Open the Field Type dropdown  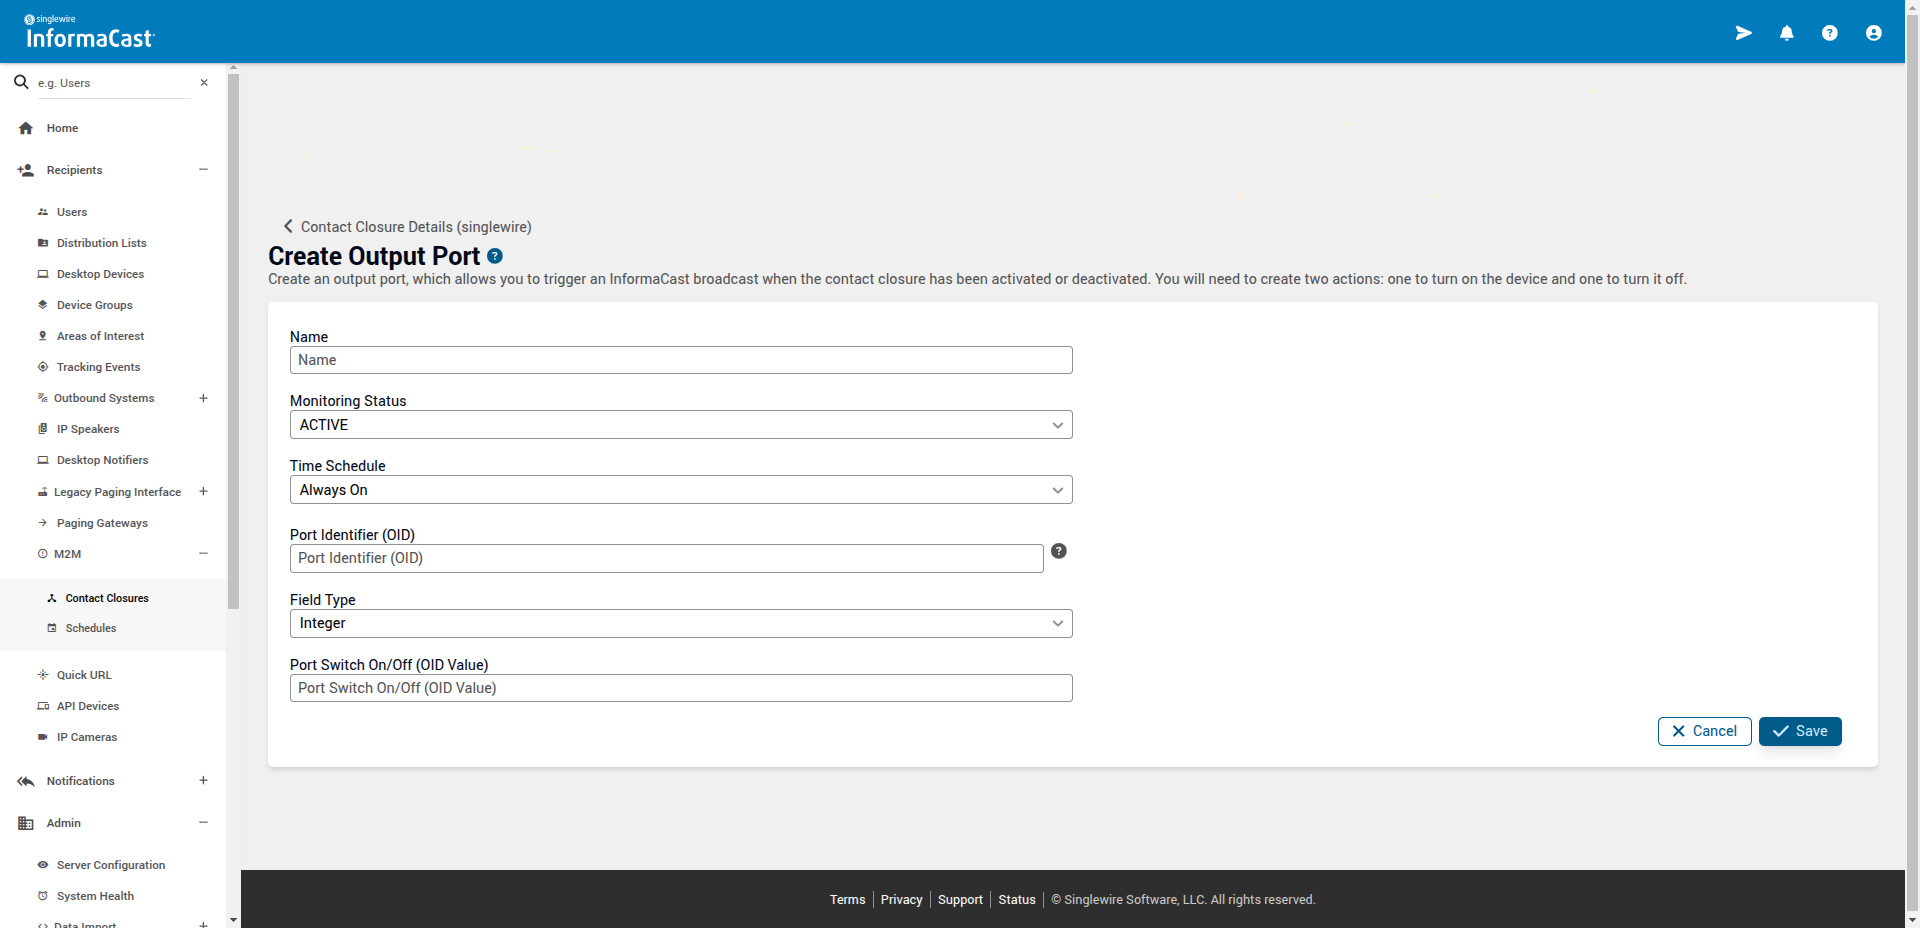tap(680, 623)
